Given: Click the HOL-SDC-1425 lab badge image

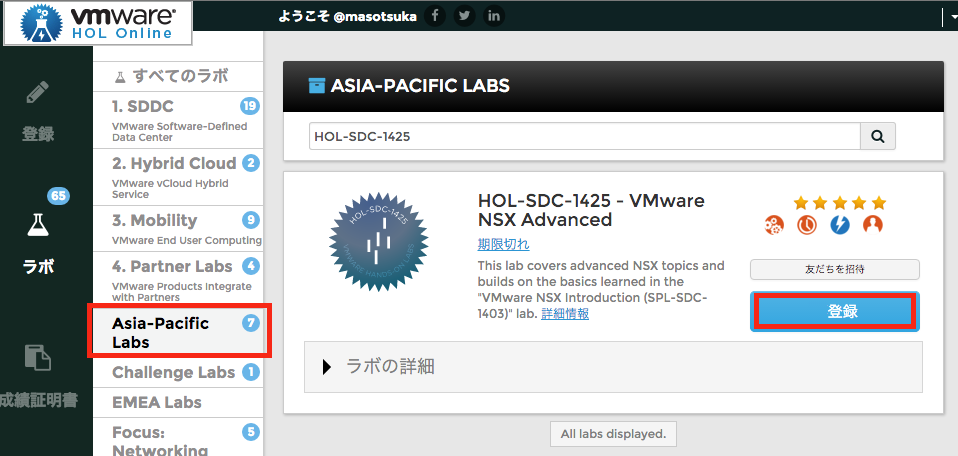Looking at the screenshot, I should click(x=379, y=241).
